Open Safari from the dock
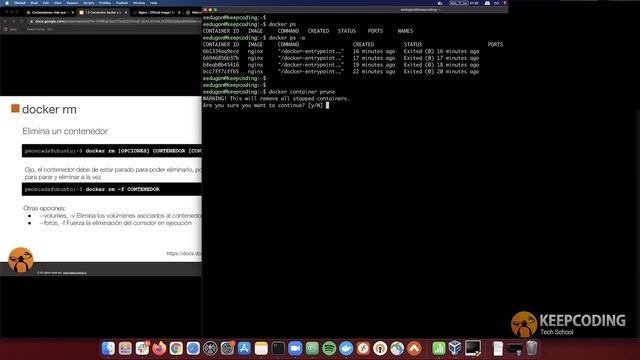640x360 pixels. 193,348
